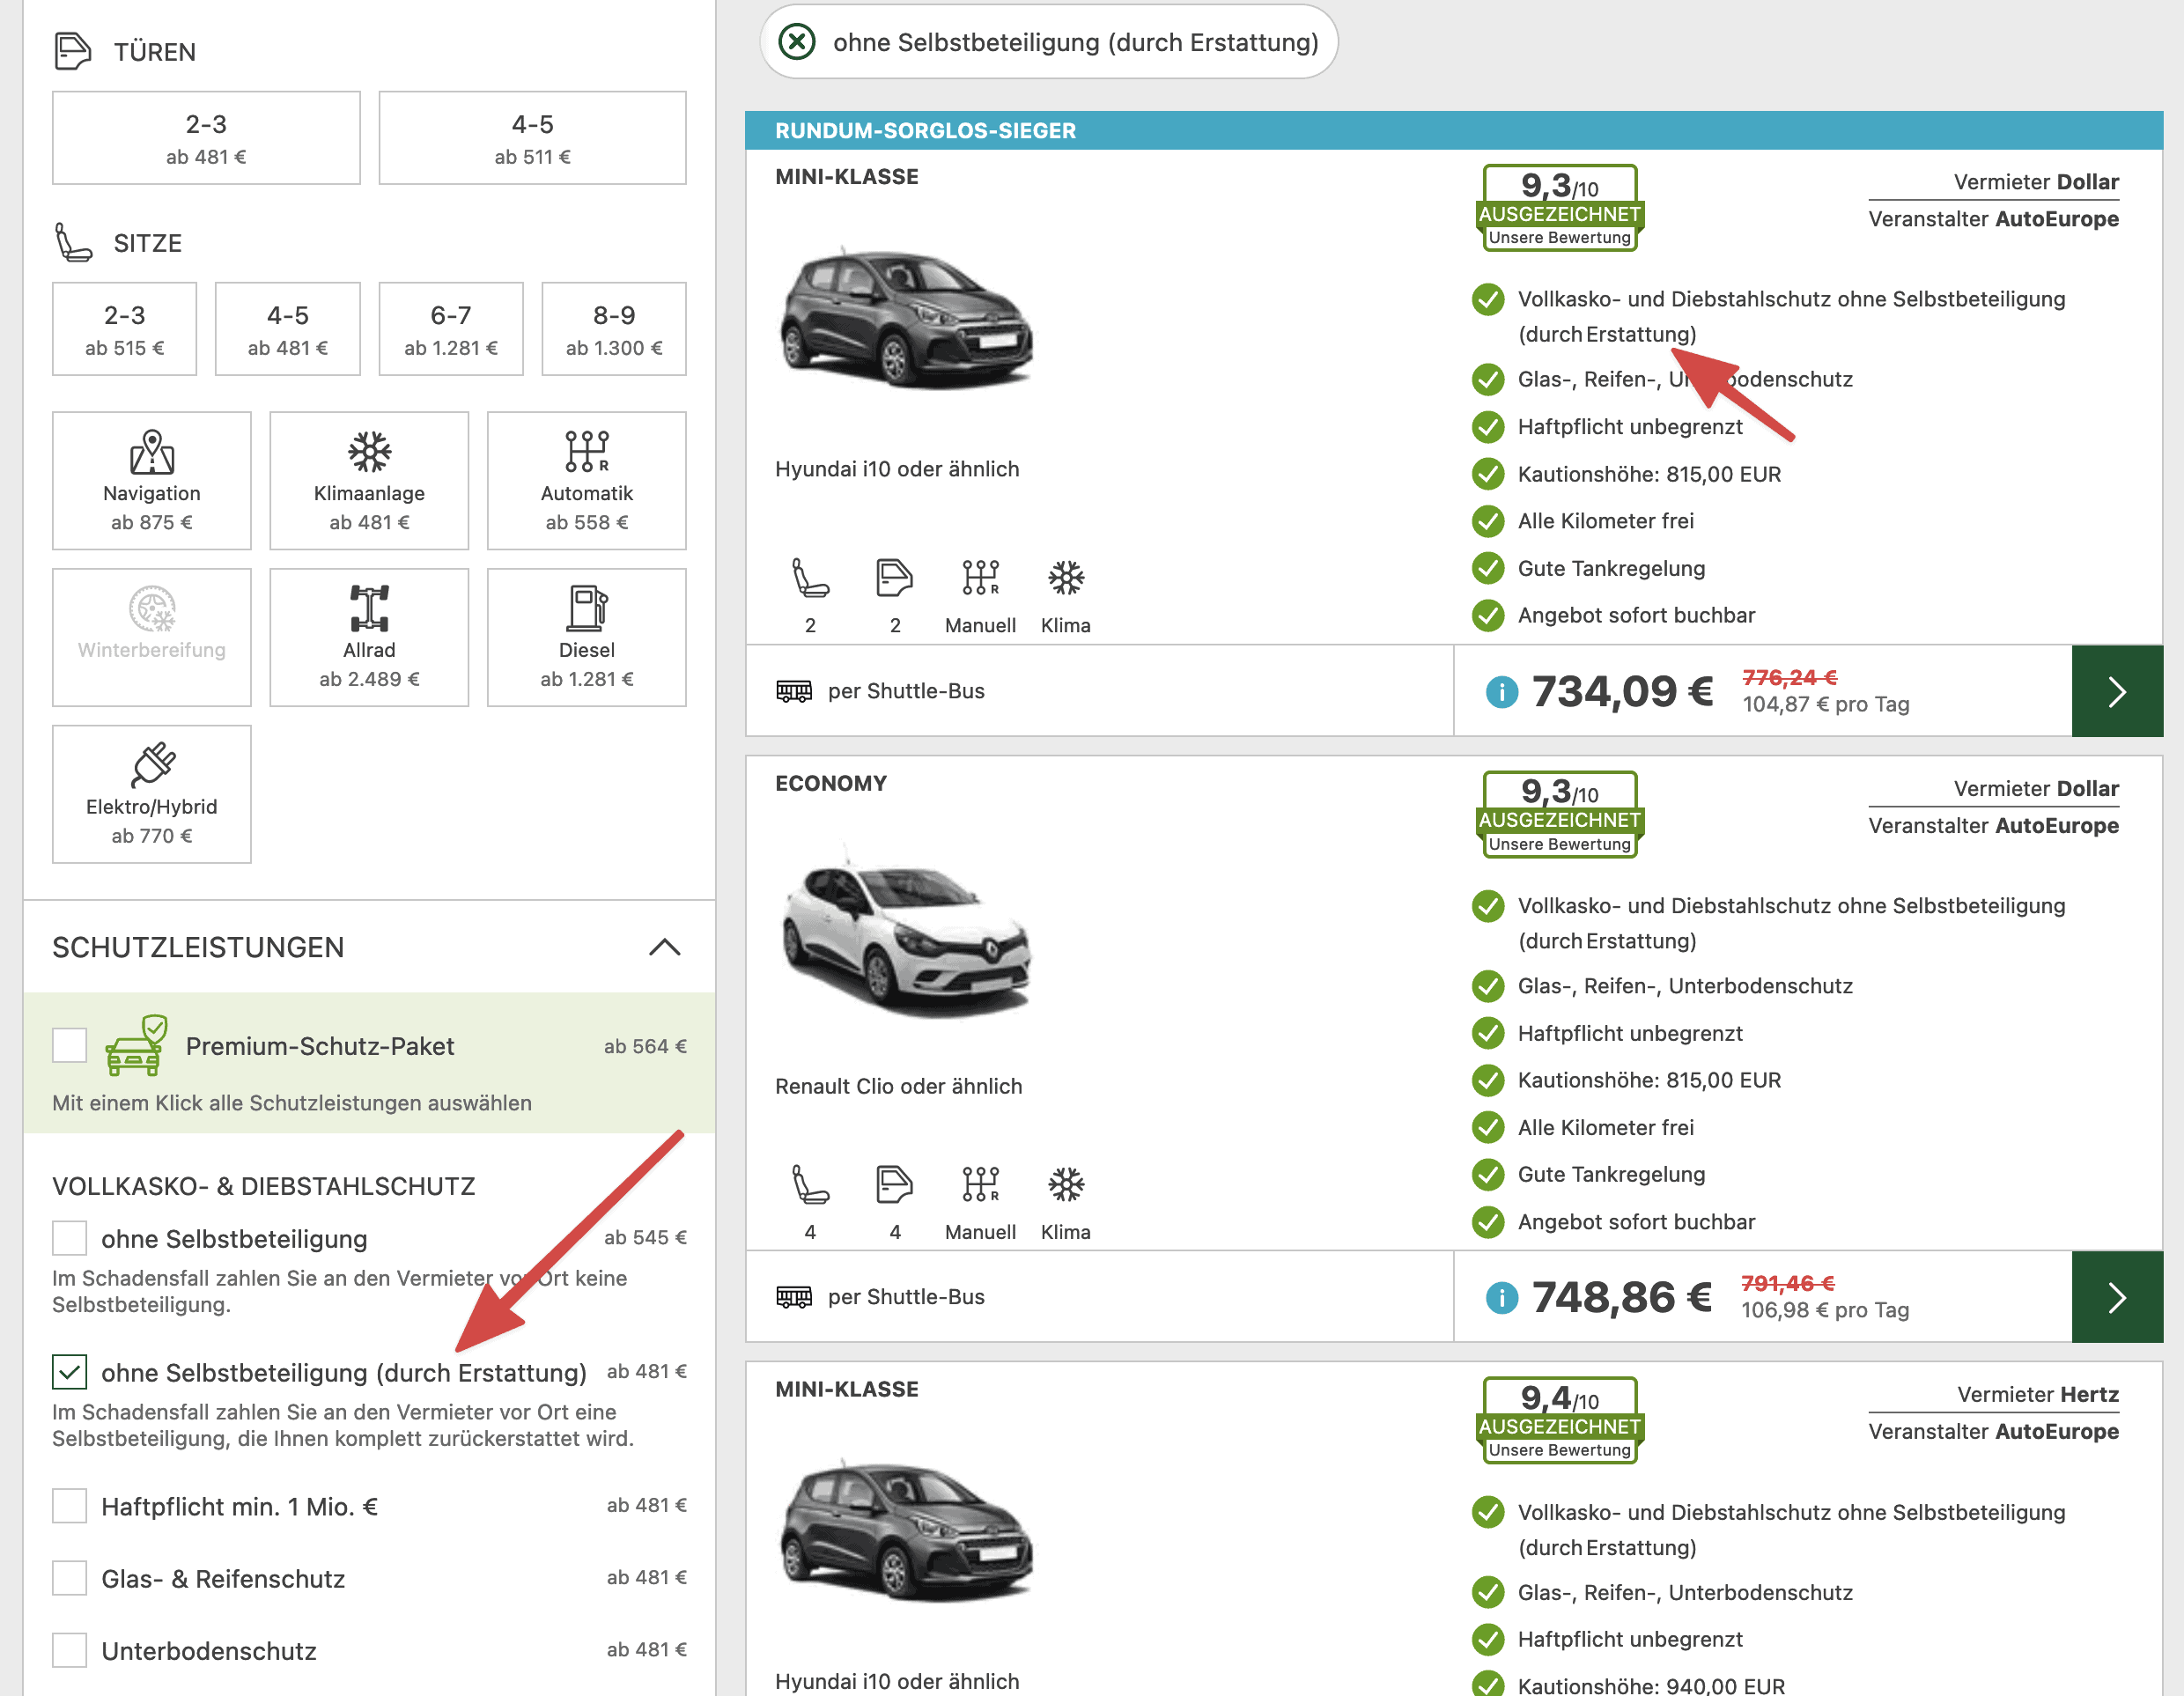Filter by 6-7 seats option
The image size is (2184, 1696).
pyautogui.click(x=450, y=329)
